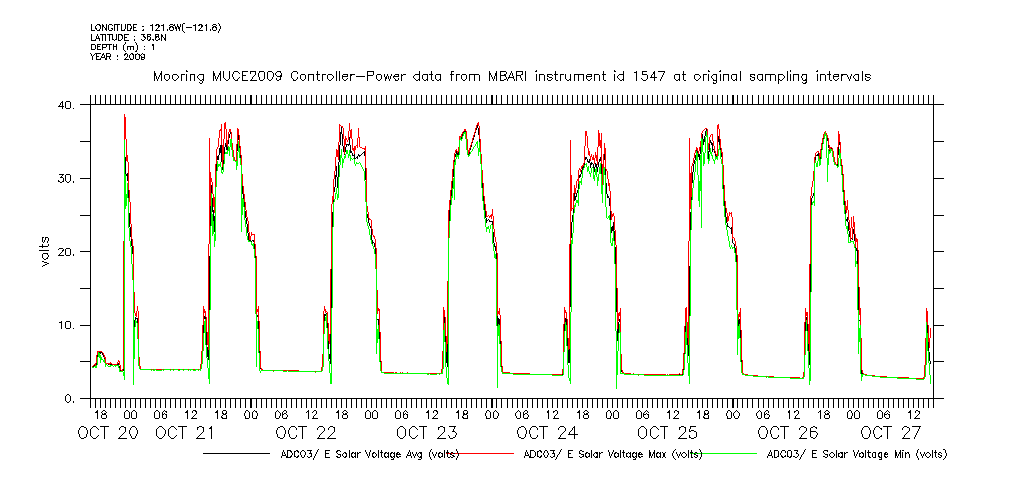Select the OCT 25 date label
Screen dimensions: 1009x504
[668, 433]
